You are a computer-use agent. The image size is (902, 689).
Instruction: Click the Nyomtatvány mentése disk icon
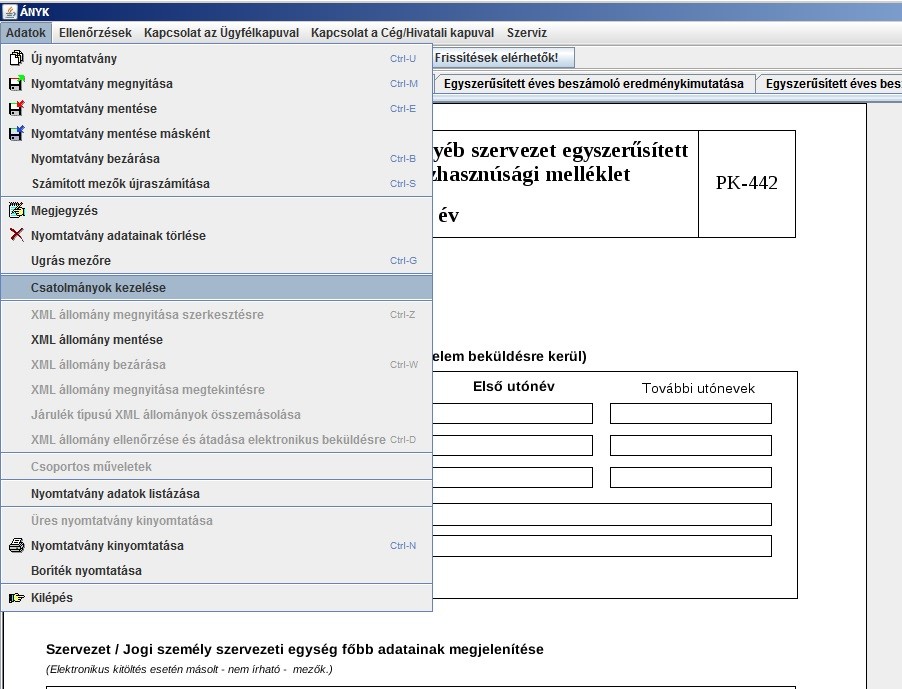click(x=17, y=108)
